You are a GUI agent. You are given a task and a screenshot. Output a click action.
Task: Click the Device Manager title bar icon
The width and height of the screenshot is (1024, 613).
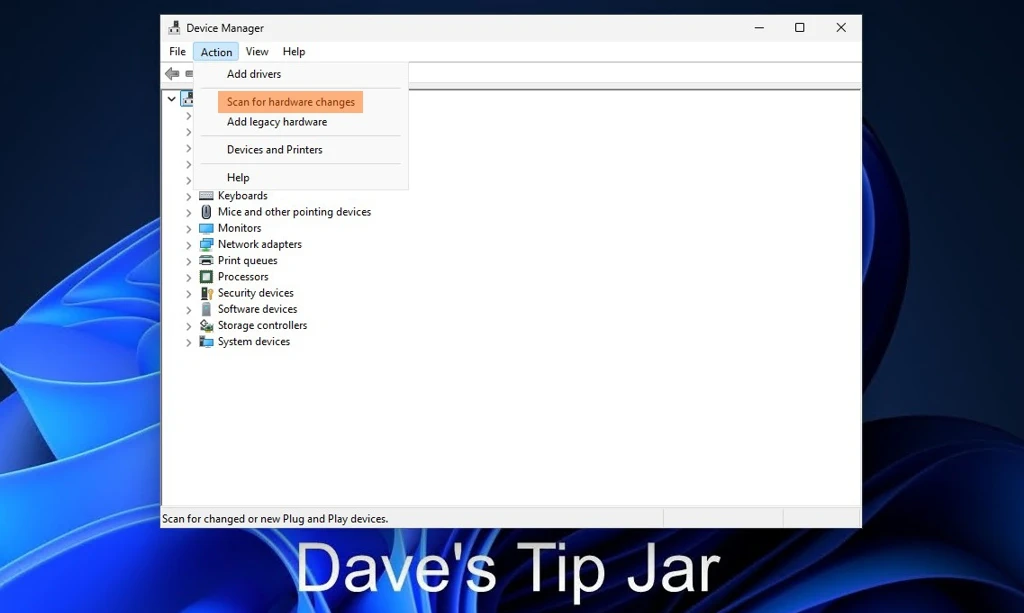point(174,27)
